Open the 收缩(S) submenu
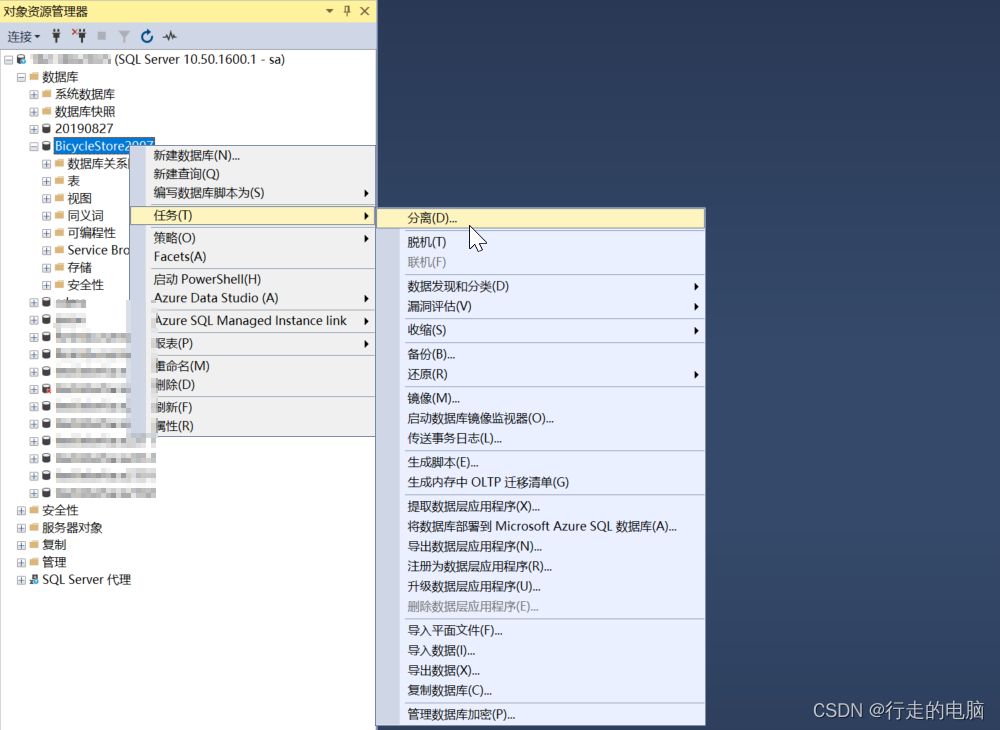The image size is (1000, 730). (x=541, y=330)
